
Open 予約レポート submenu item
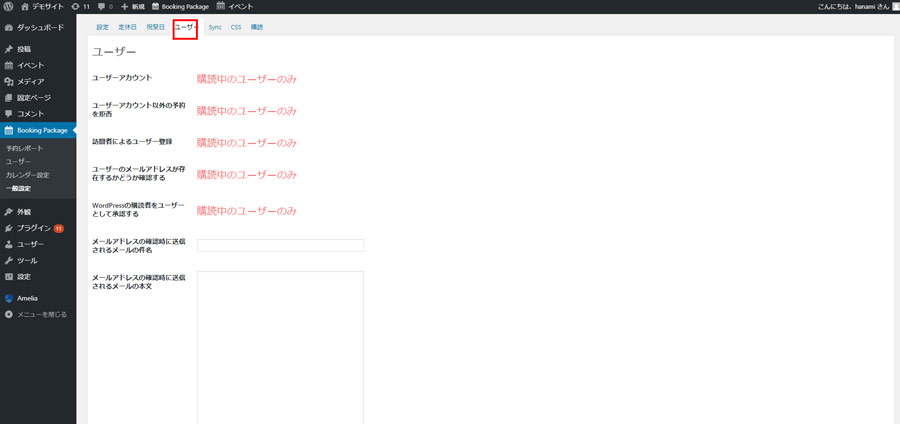pos(24,148)
